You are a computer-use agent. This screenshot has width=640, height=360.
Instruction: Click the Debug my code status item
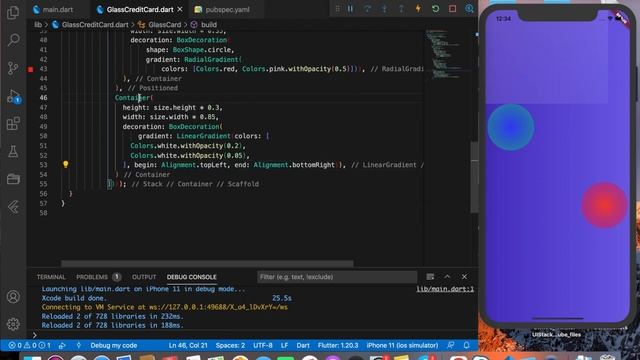[113, 345]
